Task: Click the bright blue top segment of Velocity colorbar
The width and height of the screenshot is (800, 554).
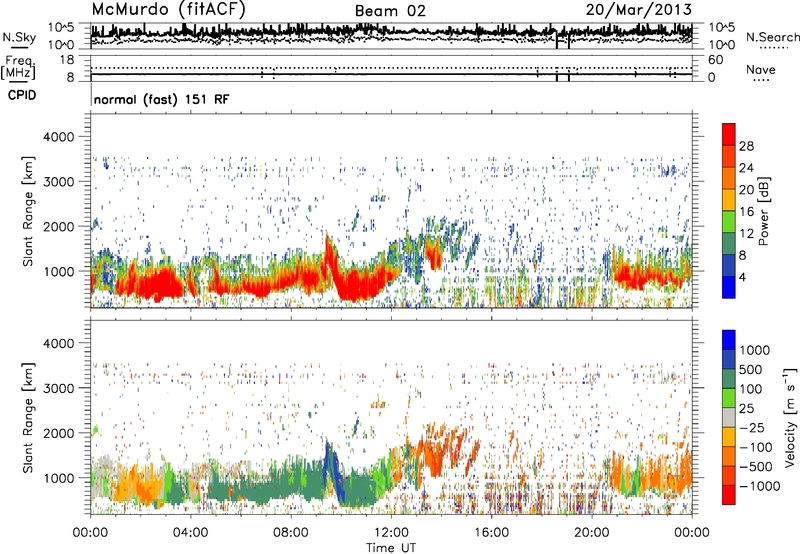Action: (729, 340)
